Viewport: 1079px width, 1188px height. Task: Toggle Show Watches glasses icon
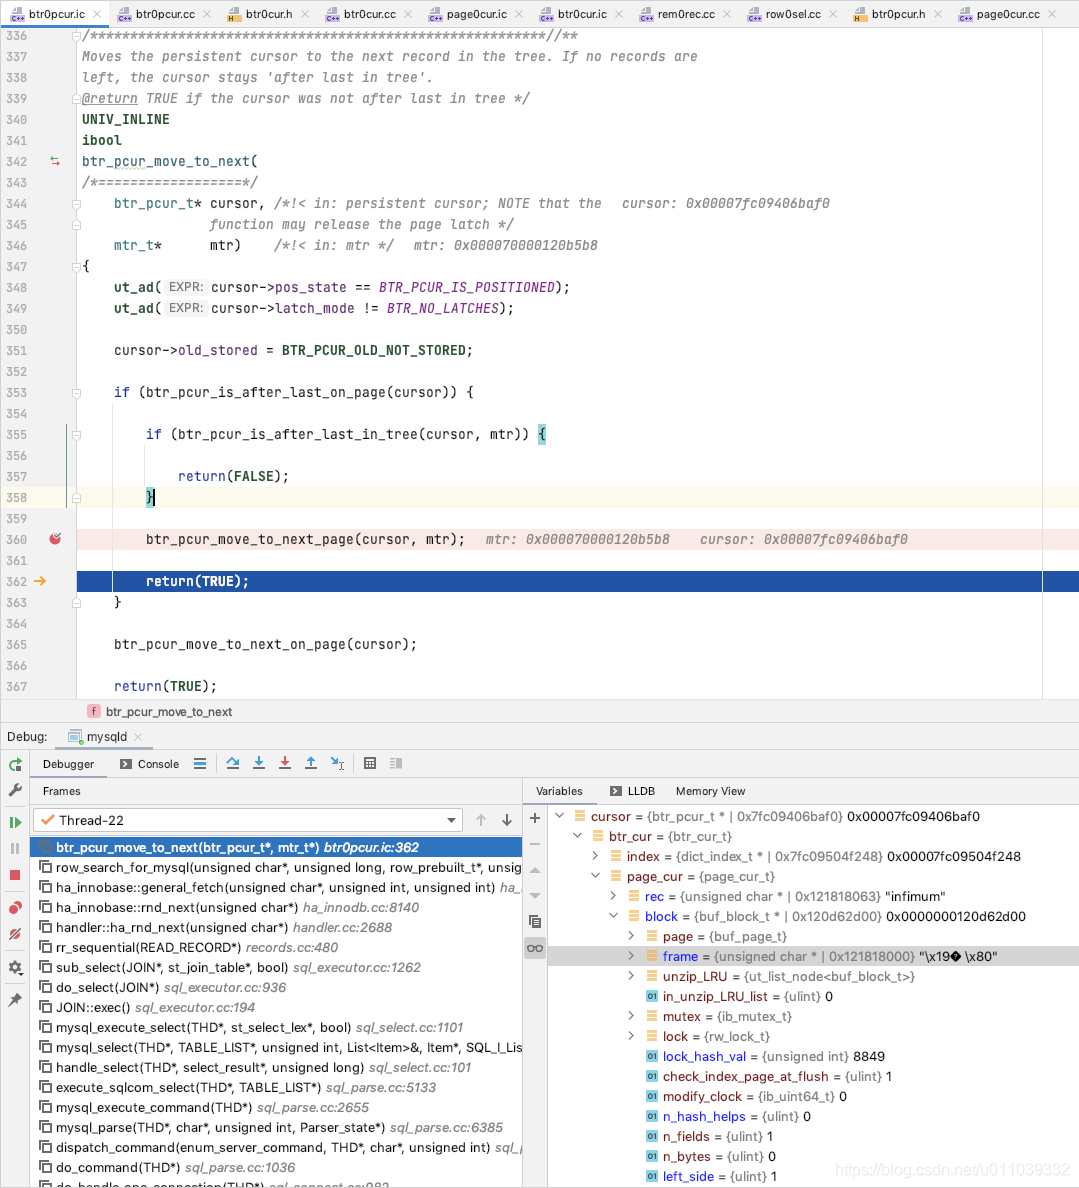535,948
